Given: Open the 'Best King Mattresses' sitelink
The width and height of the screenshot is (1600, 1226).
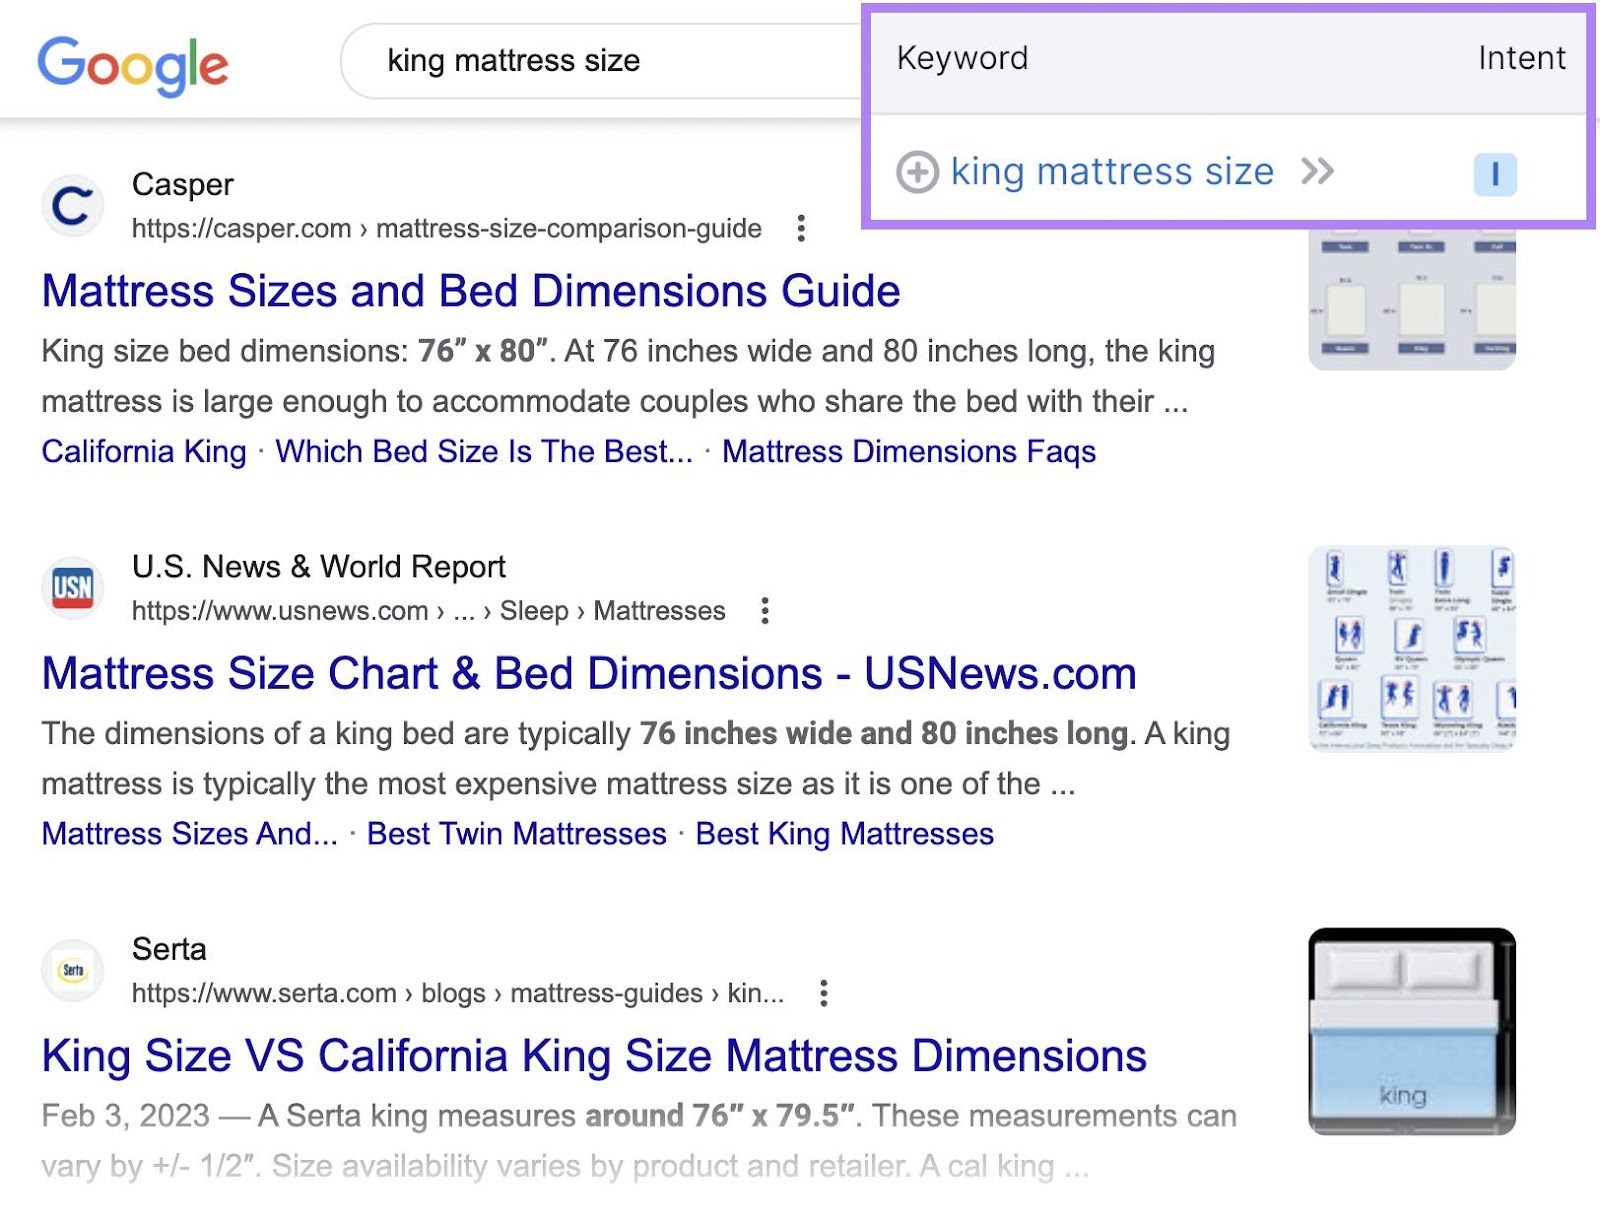Looking at the screenshot, I should pyautogui.click(x=845, y=834).
